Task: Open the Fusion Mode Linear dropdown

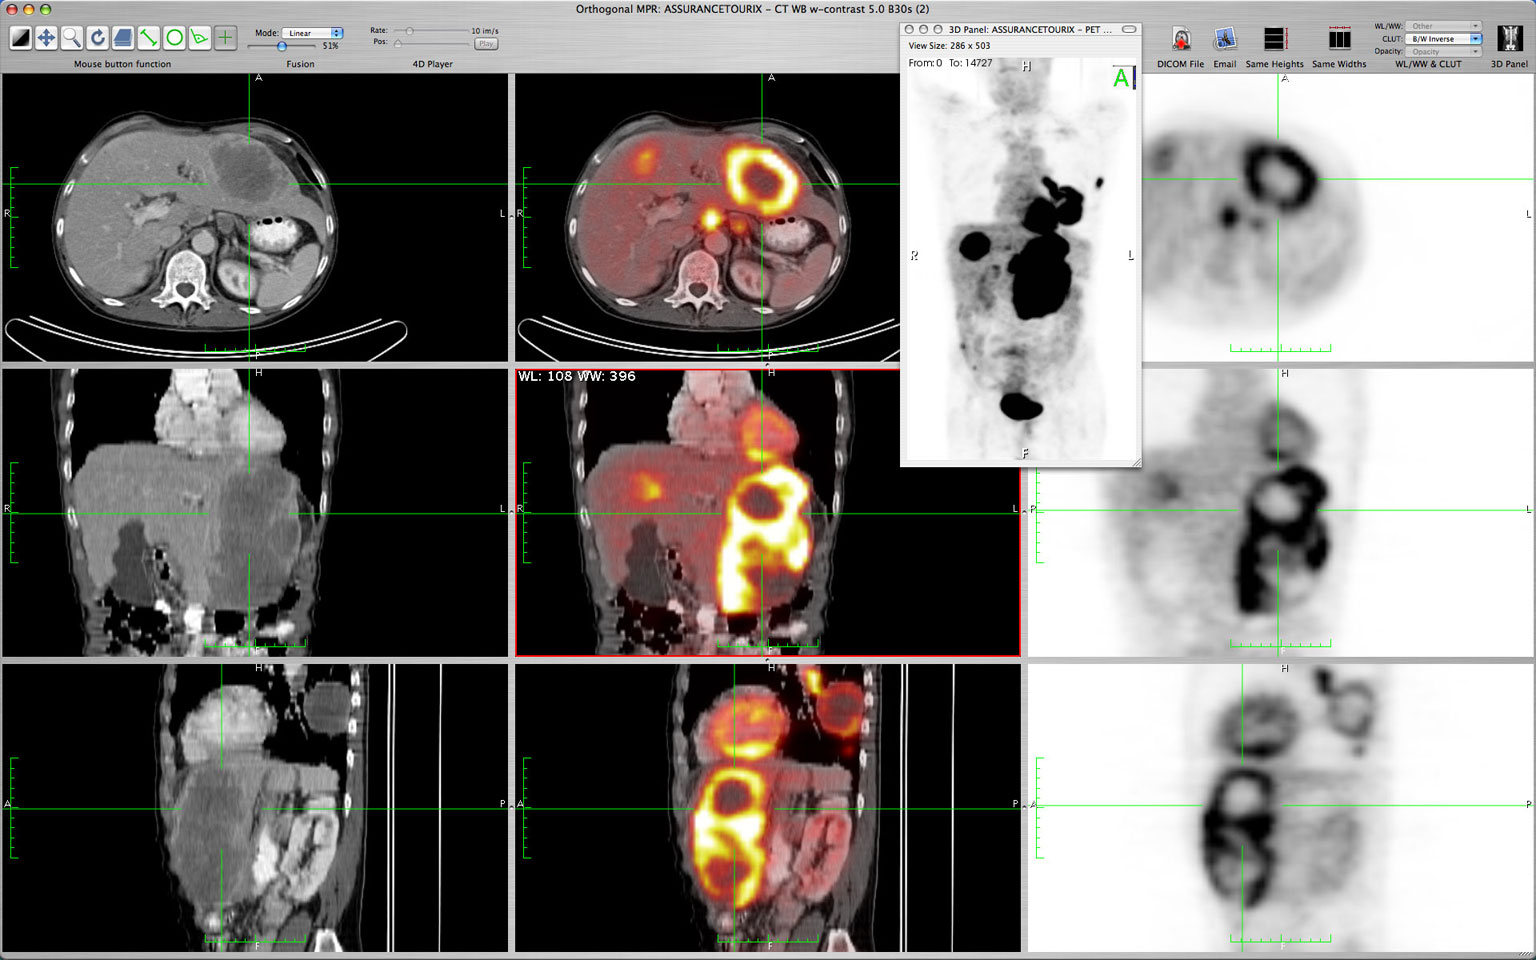Action: pyautogui.click(x=313, y=33)
